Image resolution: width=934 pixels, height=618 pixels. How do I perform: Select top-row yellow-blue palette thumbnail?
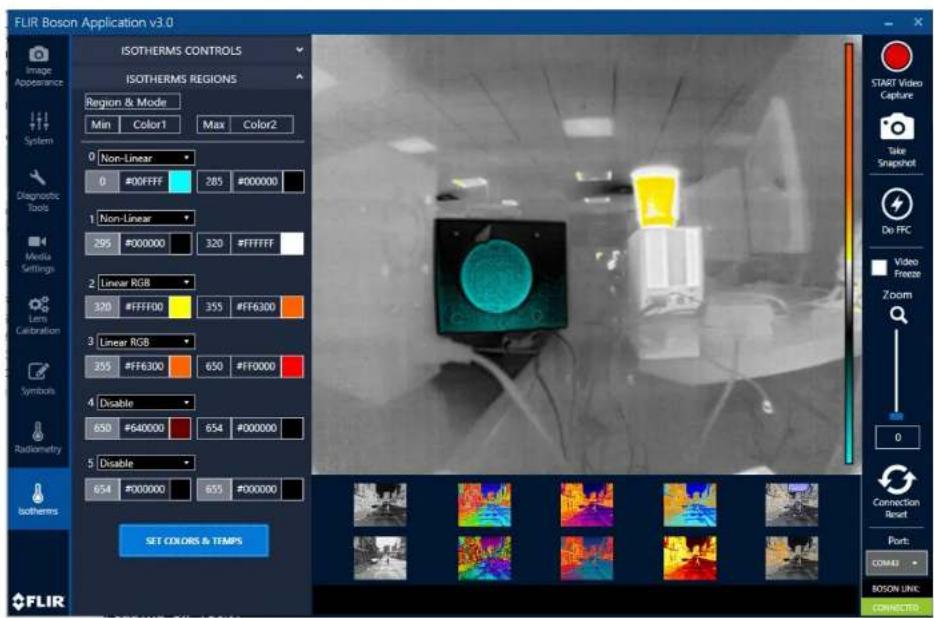coord(690,504)
